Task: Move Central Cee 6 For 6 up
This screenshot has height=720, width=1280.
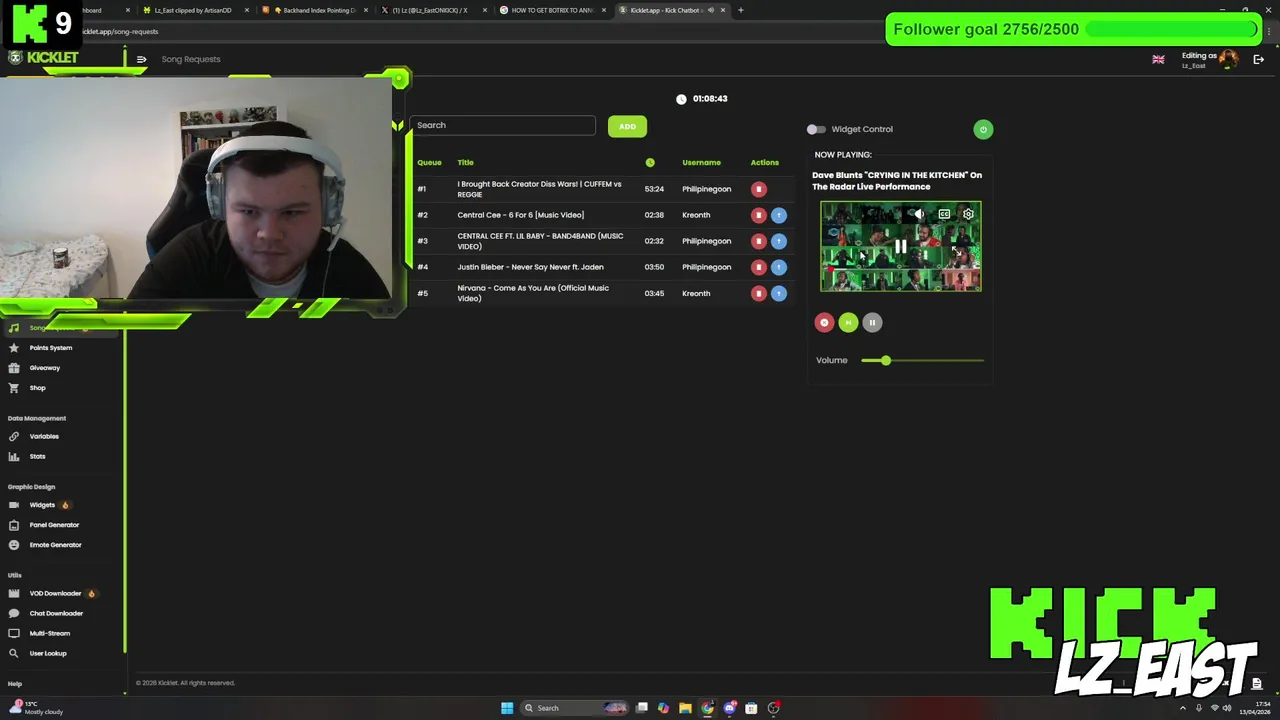Action: click(x=779, y=215)
